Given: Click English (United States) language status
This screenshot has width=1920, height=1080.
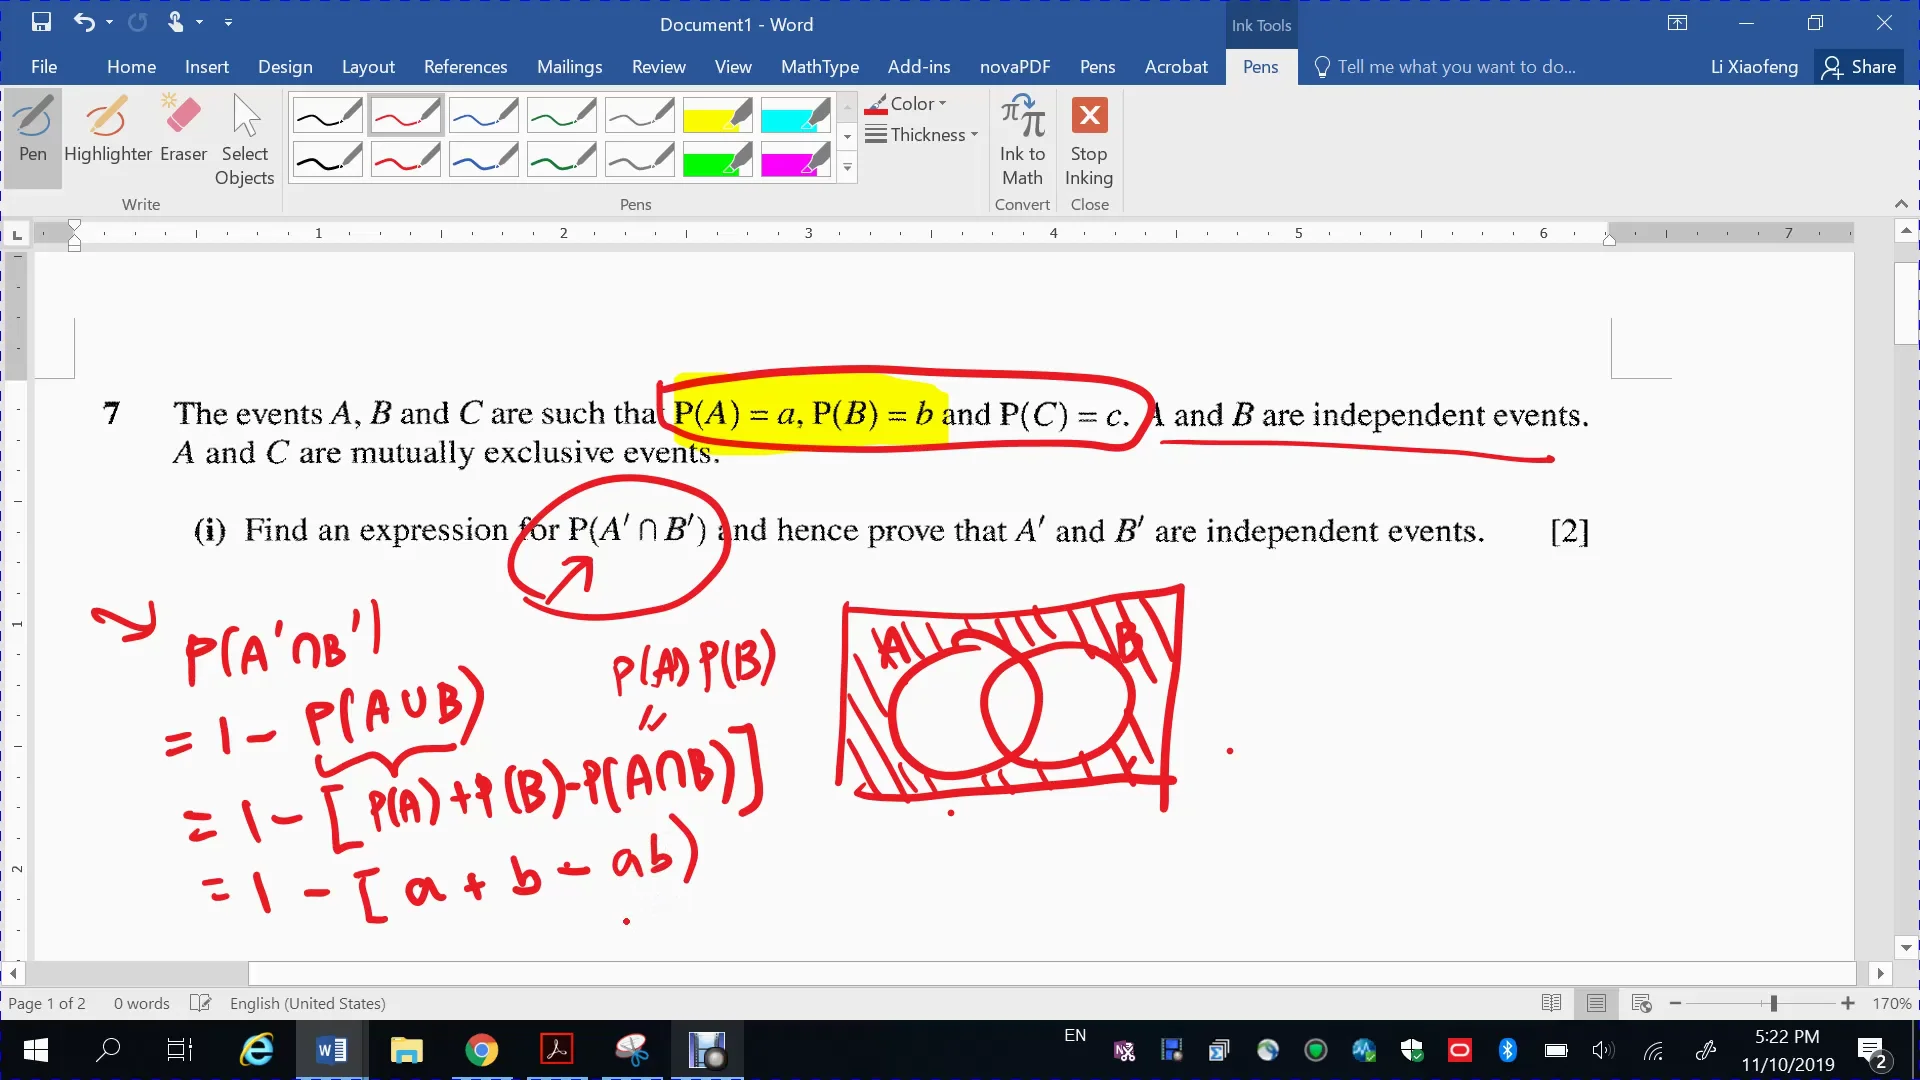Looking at the screenshot, I should point(308,1003).
